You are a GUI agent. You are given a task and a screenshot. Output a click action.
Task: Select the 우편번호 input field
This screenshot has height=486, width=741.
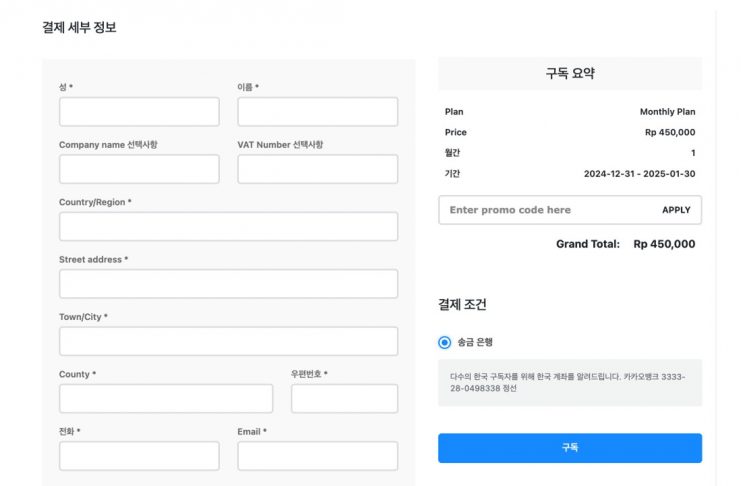pos(344,398)
